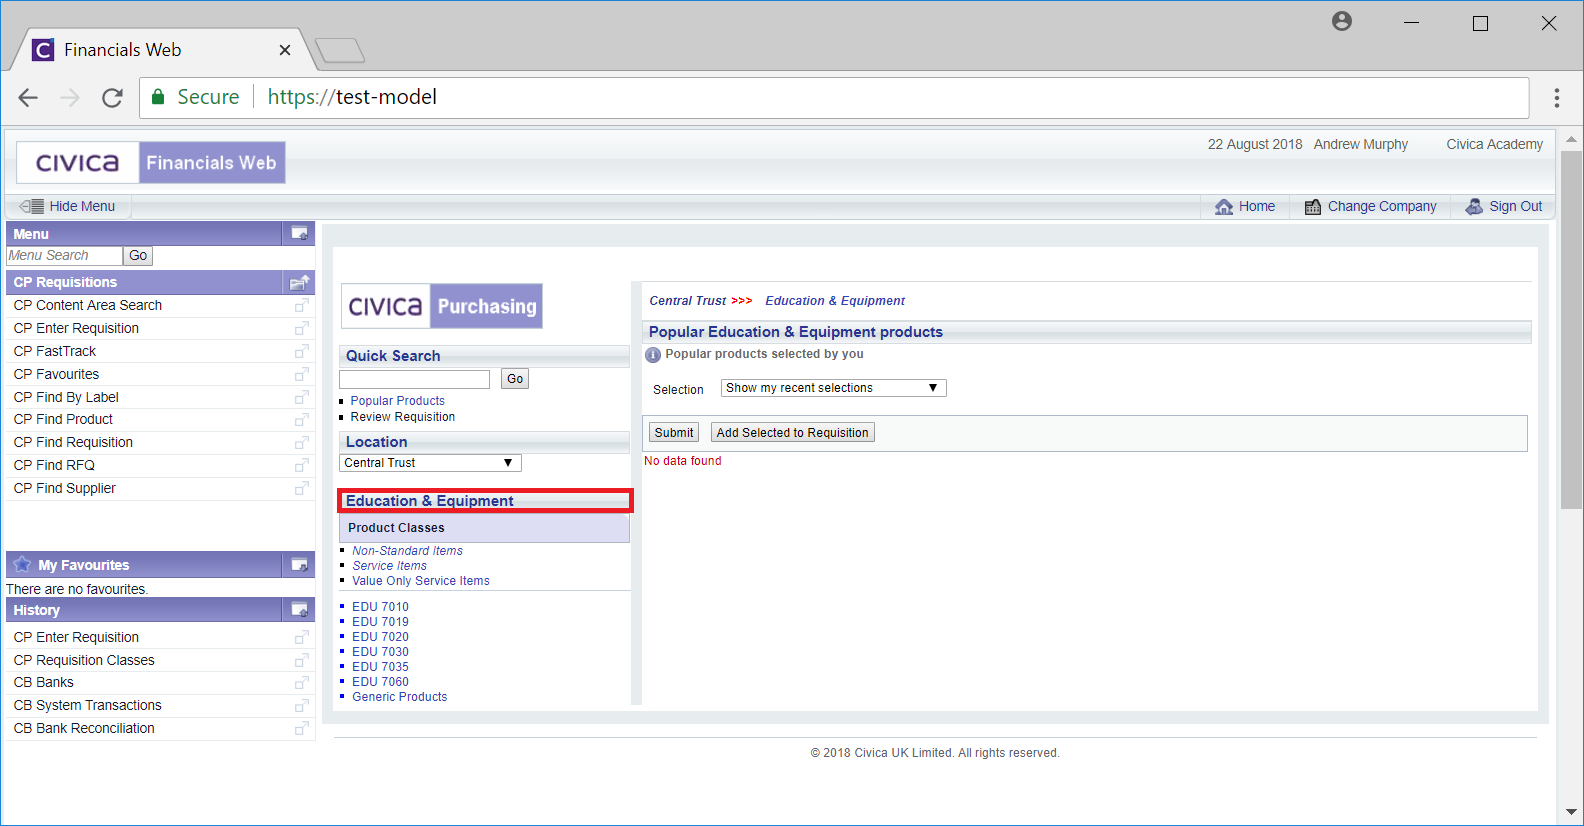Open CP FastTrack popup icon
The height and width of the screenshot is (826, 1584).
pyautogui.click(x=301, y=351)
